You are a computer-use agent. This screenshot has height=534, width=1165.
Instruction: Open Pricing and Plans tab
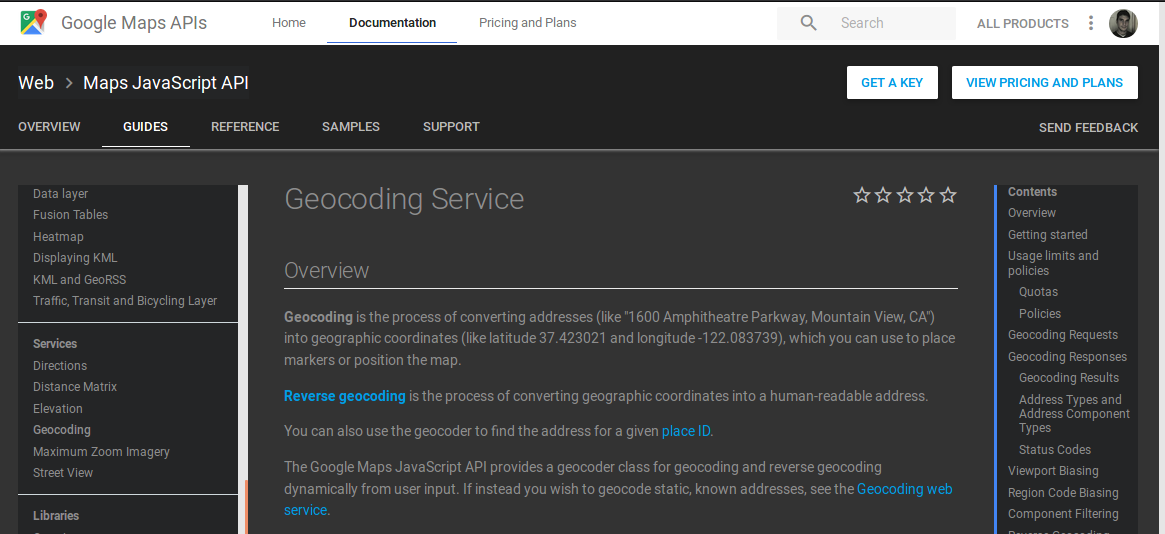click(528, 23)
